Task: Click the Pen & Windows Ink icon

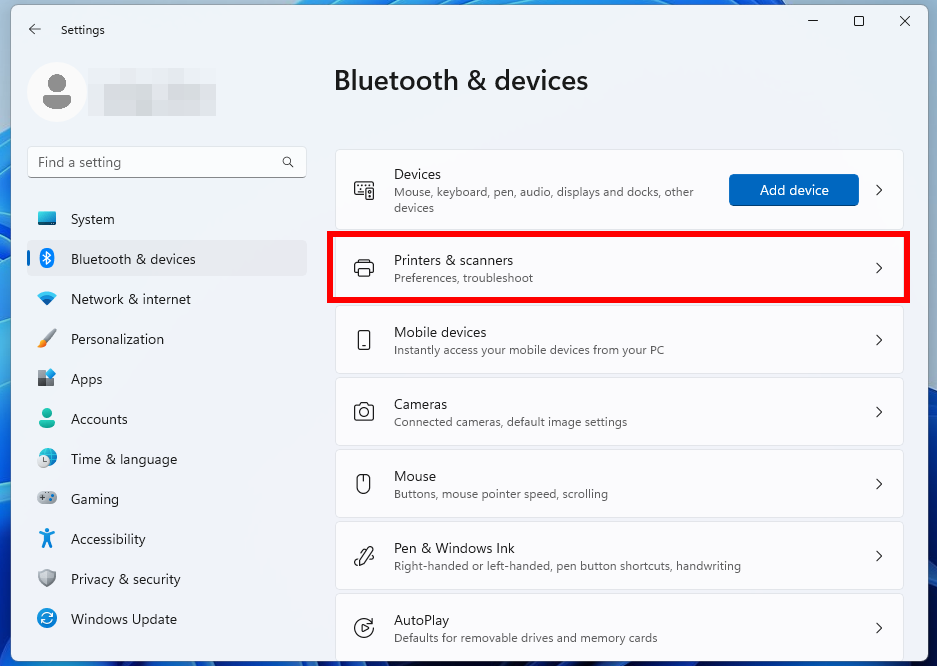Action: tap(364, 556)
